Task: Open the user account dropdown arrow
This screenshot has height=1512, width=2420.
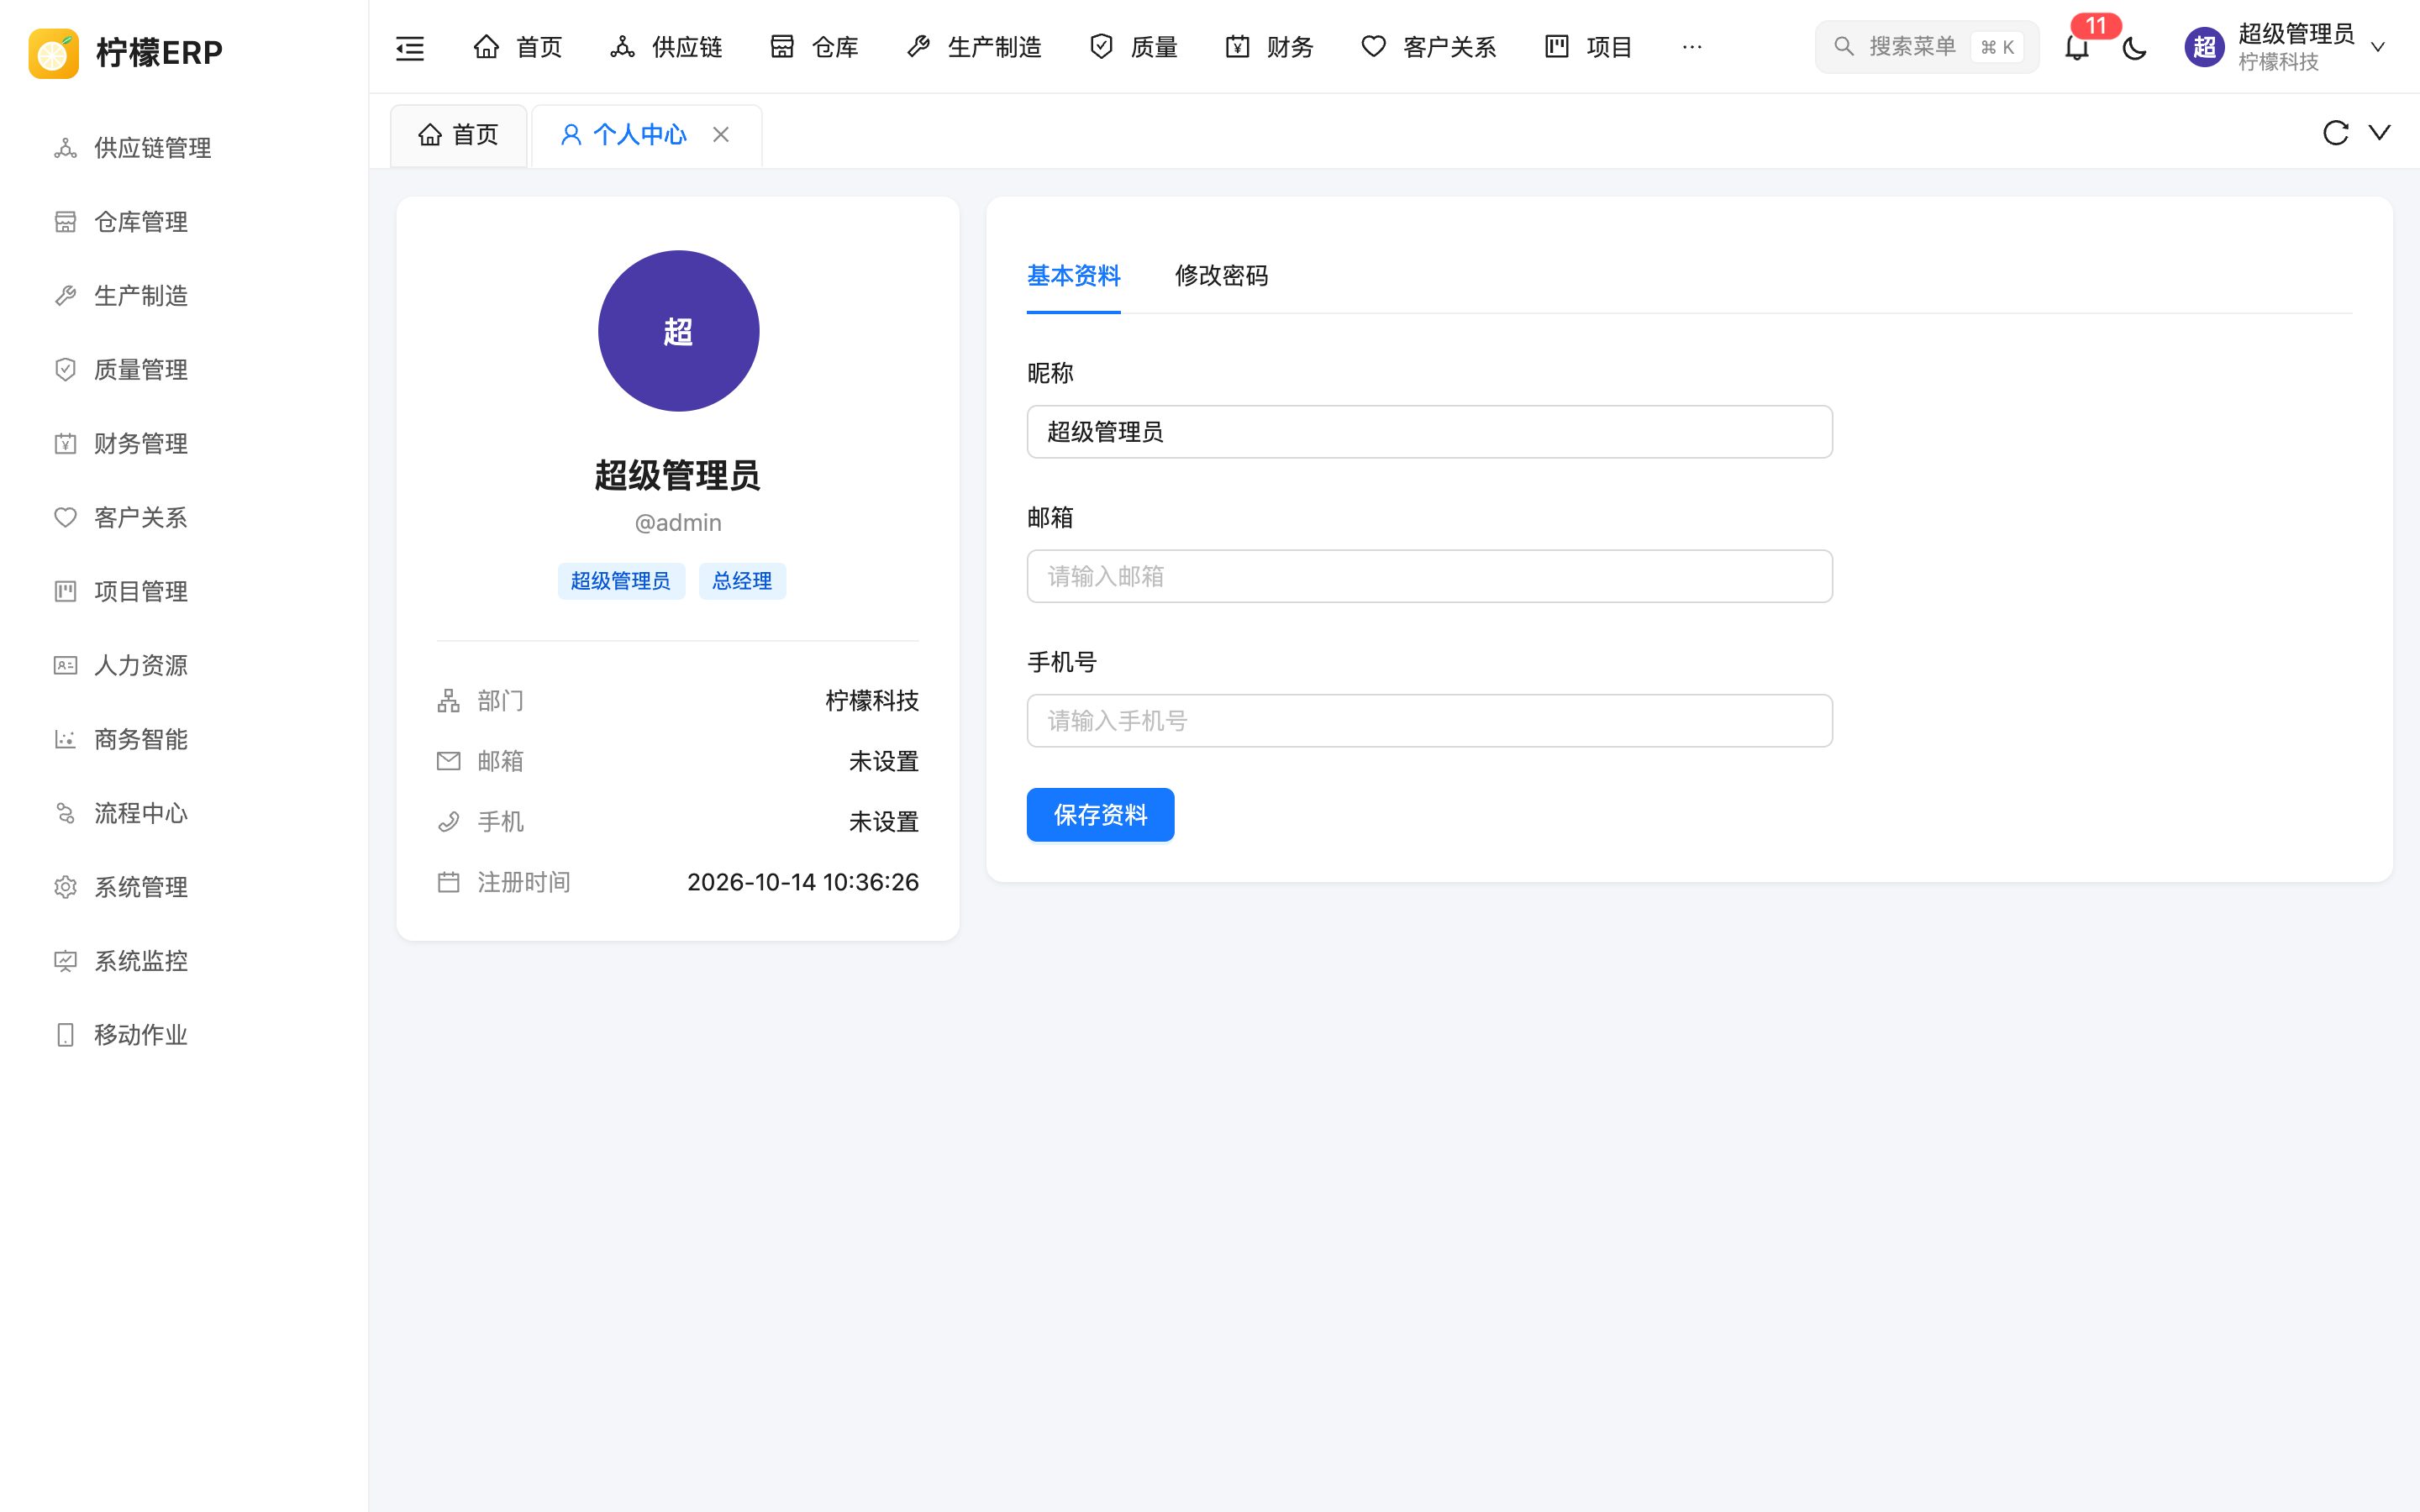Action: point(2378,47)
